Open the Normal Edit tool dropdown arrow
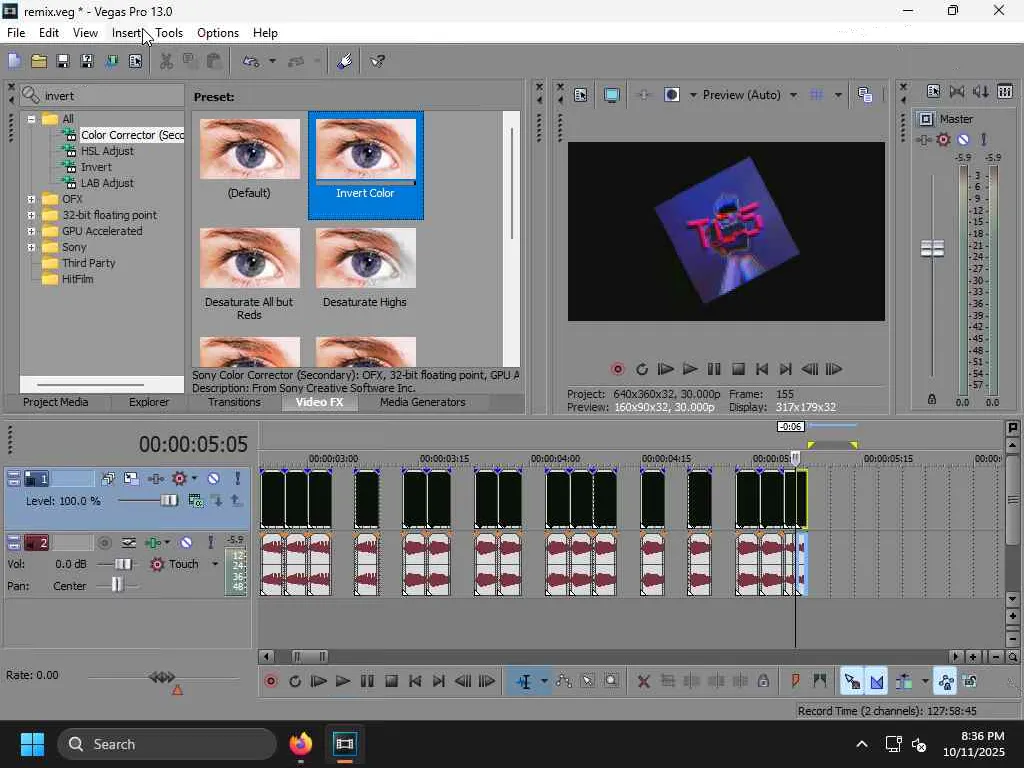1024x768 pixels. [x=544, y=682]
